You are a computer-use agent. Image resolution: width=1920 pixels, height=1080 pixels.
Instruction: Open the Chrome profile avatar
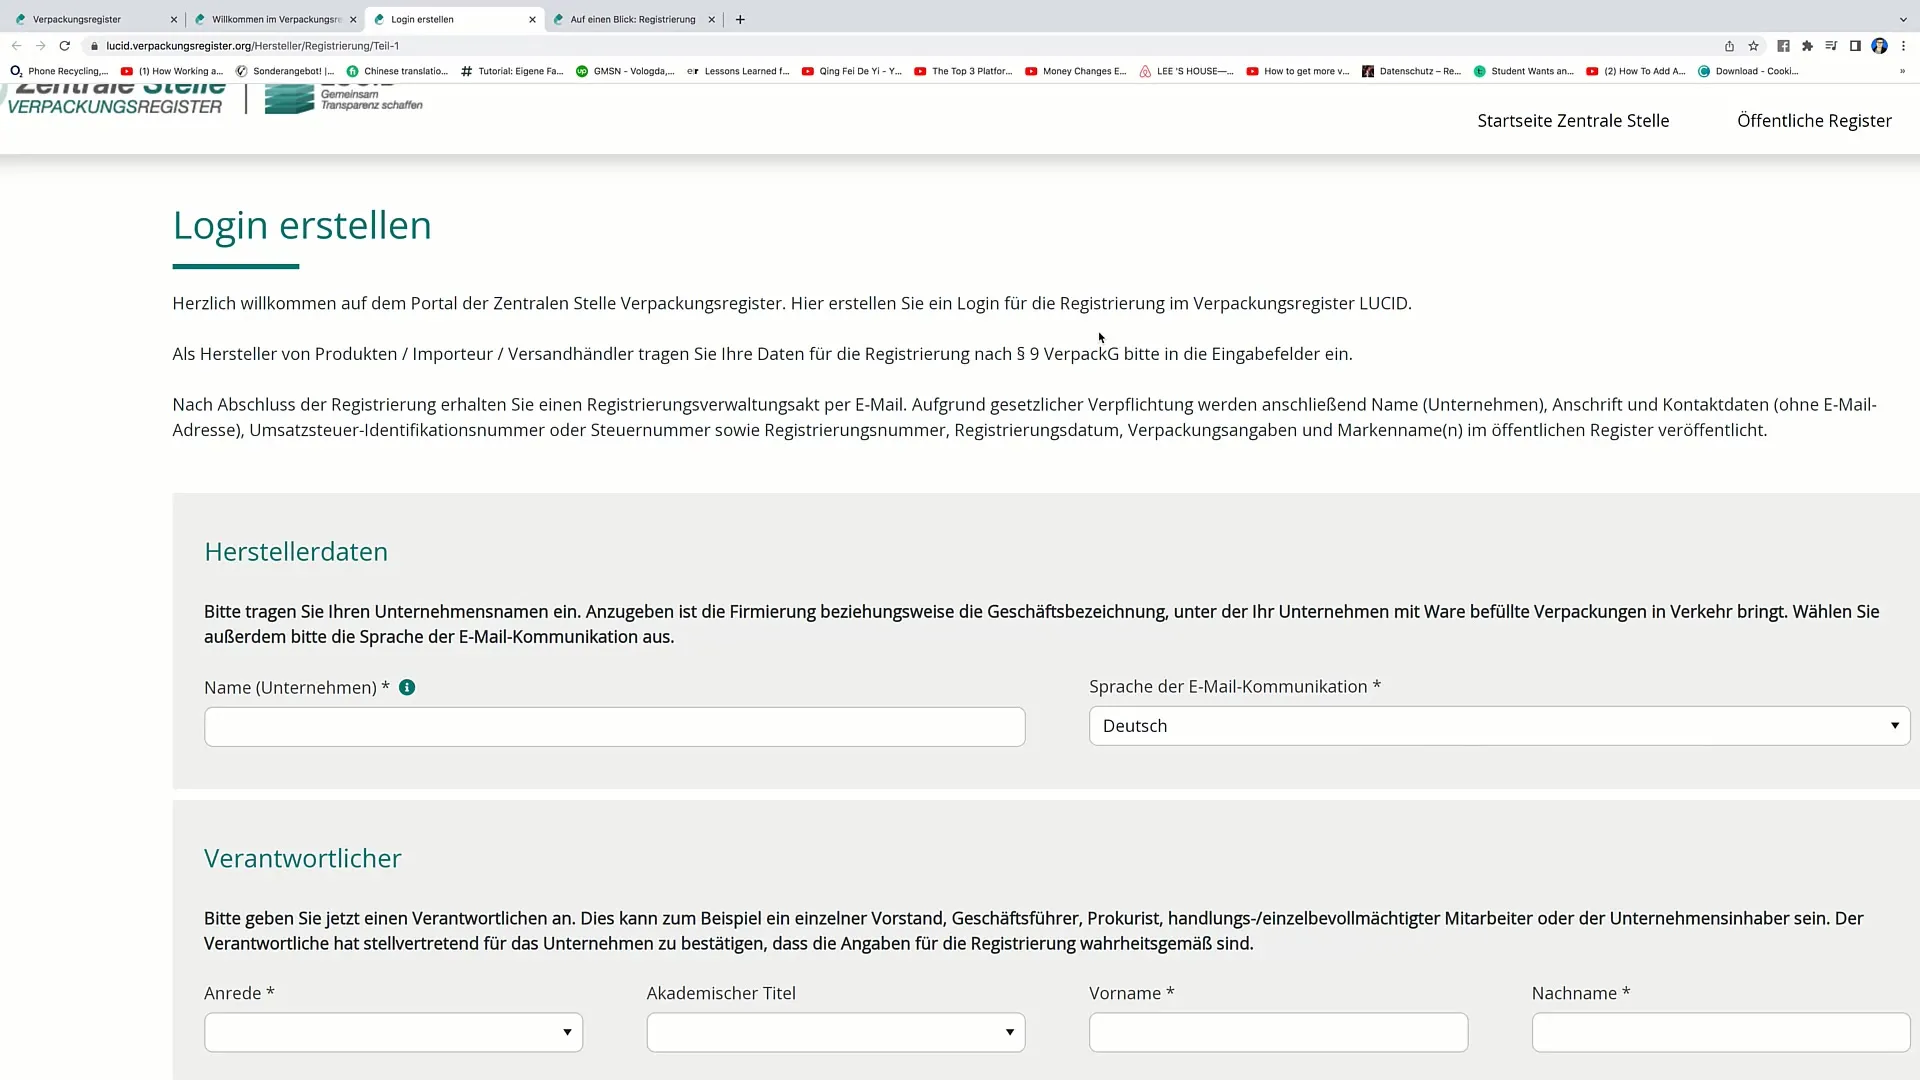1879,46
